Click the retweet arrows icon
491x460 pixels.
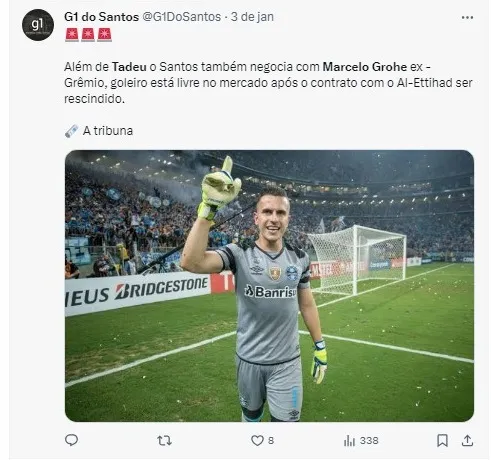point(164,441)
